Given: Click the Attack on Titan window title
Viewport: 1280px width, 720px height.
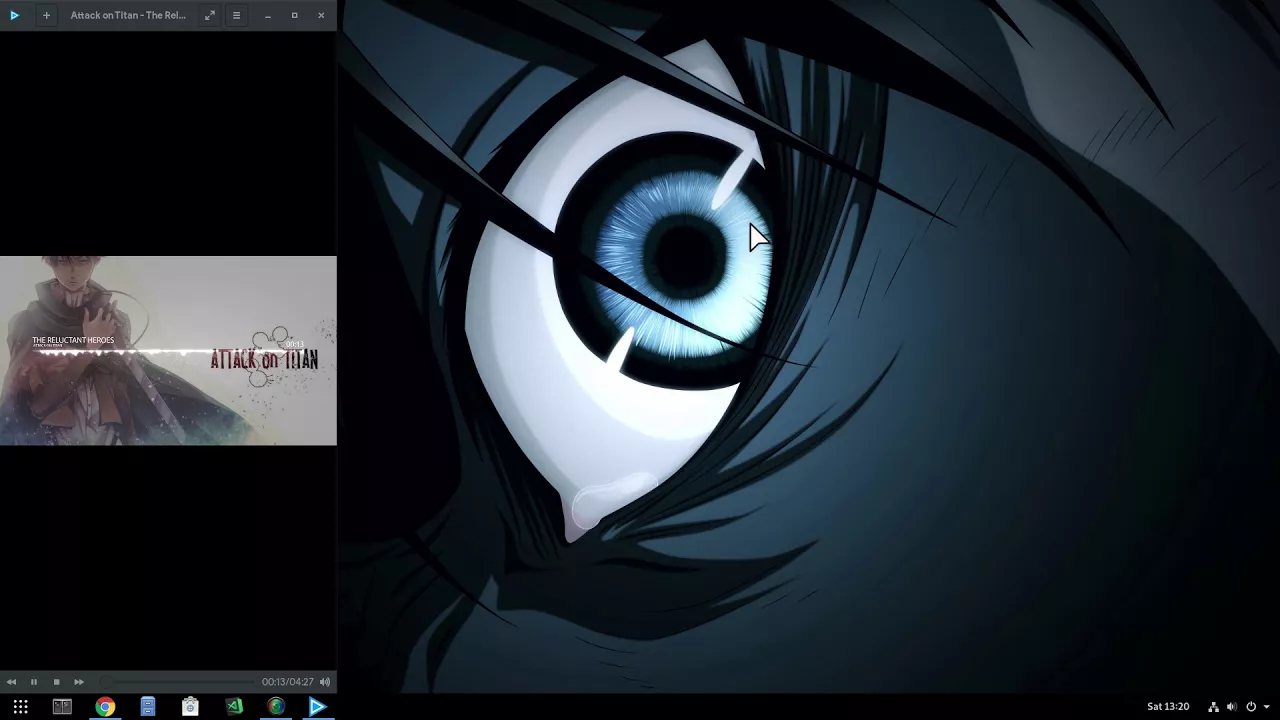Looking at the screenshot, I should pyautogui.click(x=128, y=15).
